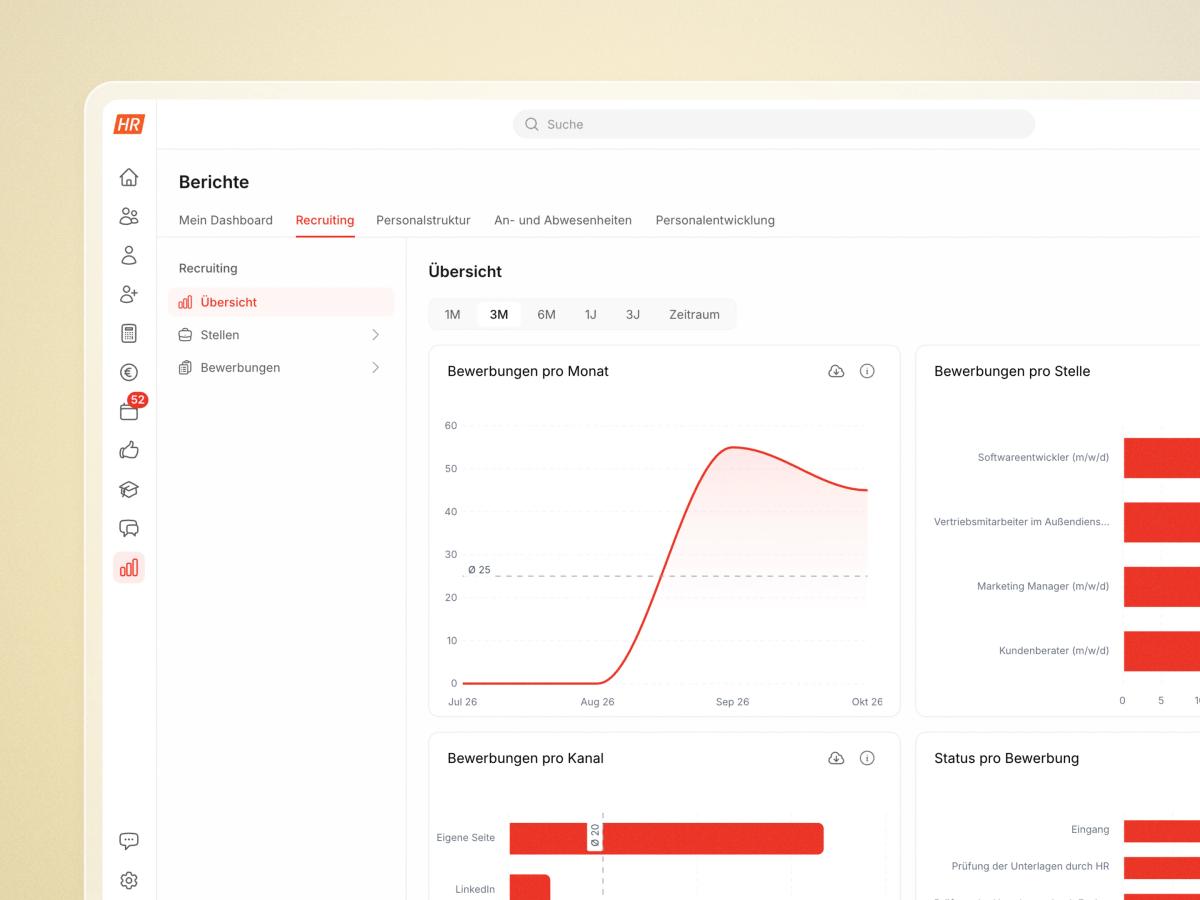Screen dimensions: 1200x900
Task: Open An- und Abwesenheiten tab
Action: coord(563,220)
